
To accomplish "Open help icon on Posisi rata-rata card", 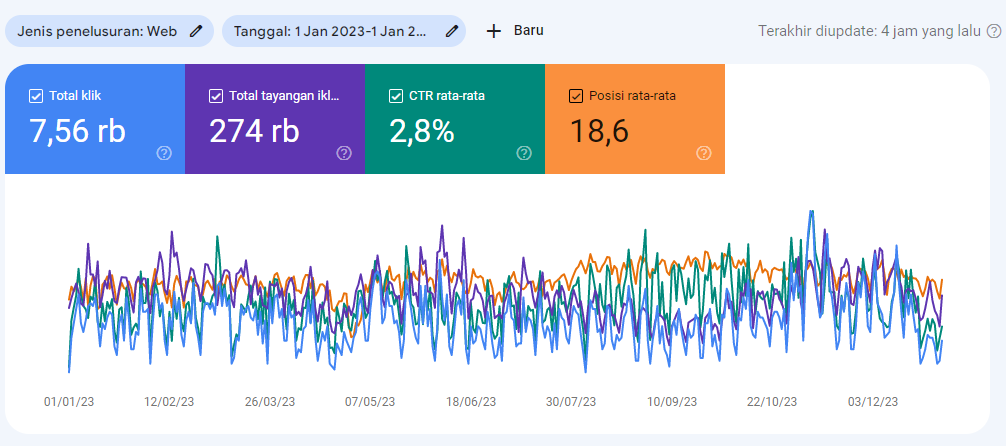I will click(704, 153).
